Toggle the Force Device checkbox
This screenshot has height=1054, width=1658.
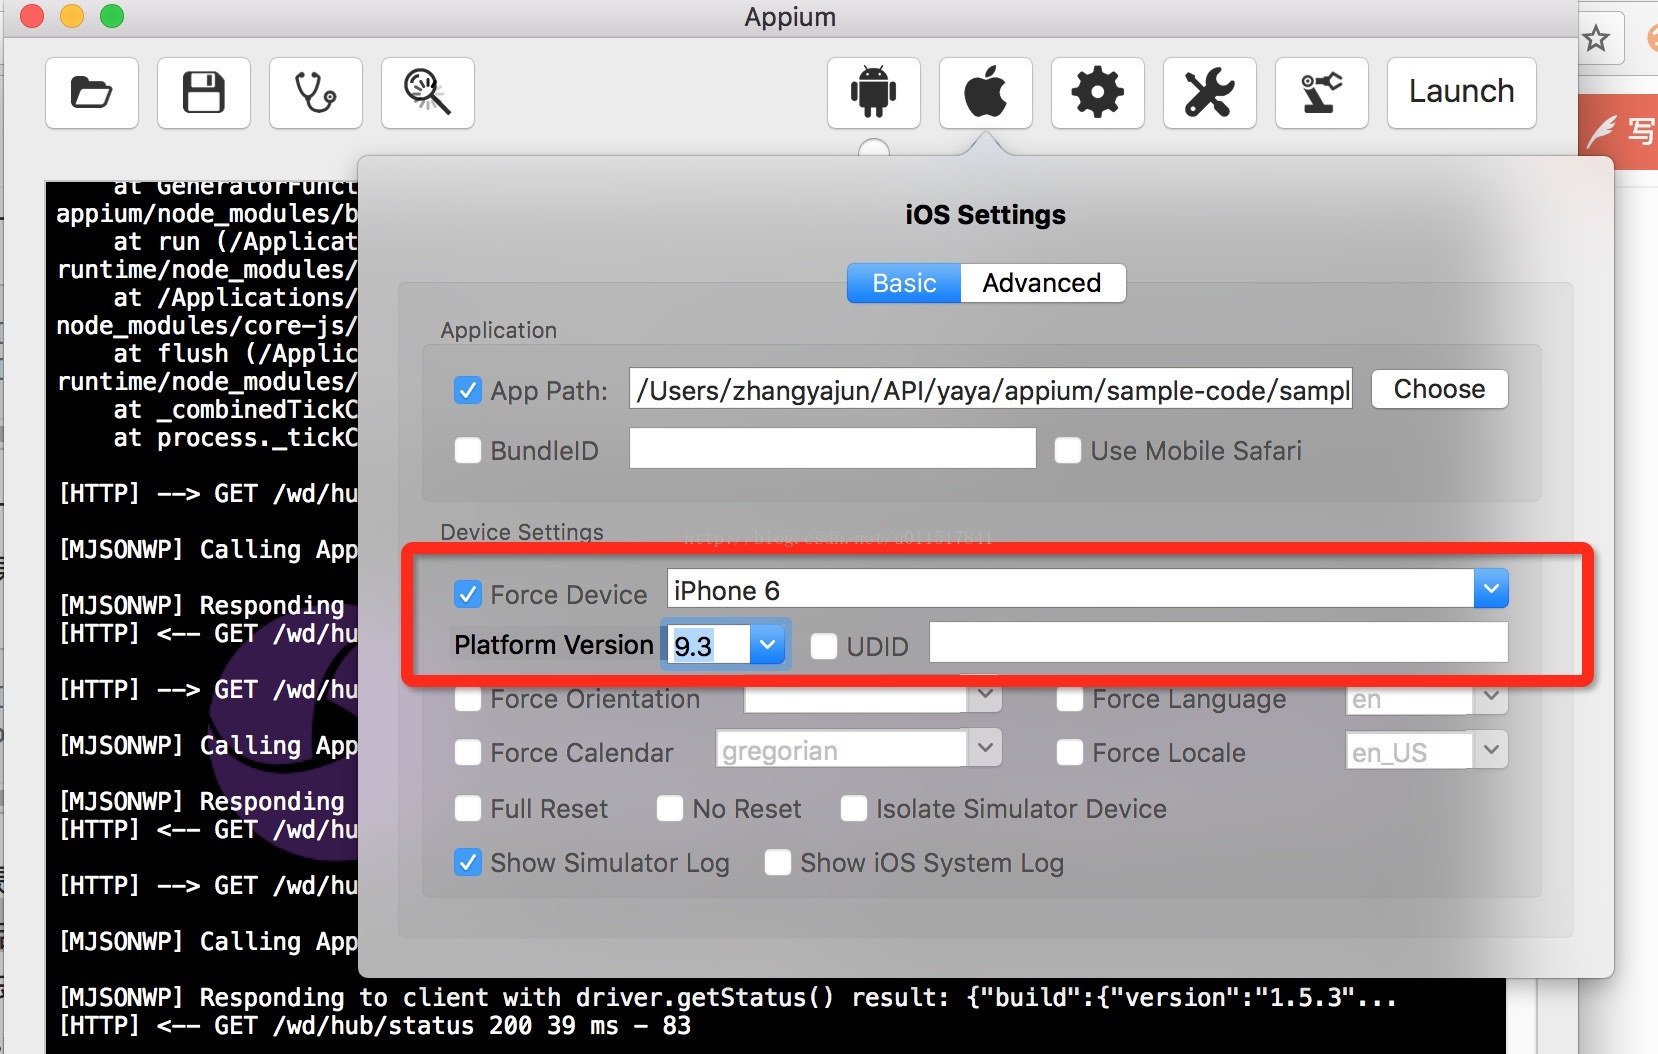click(x=468, y=594)
